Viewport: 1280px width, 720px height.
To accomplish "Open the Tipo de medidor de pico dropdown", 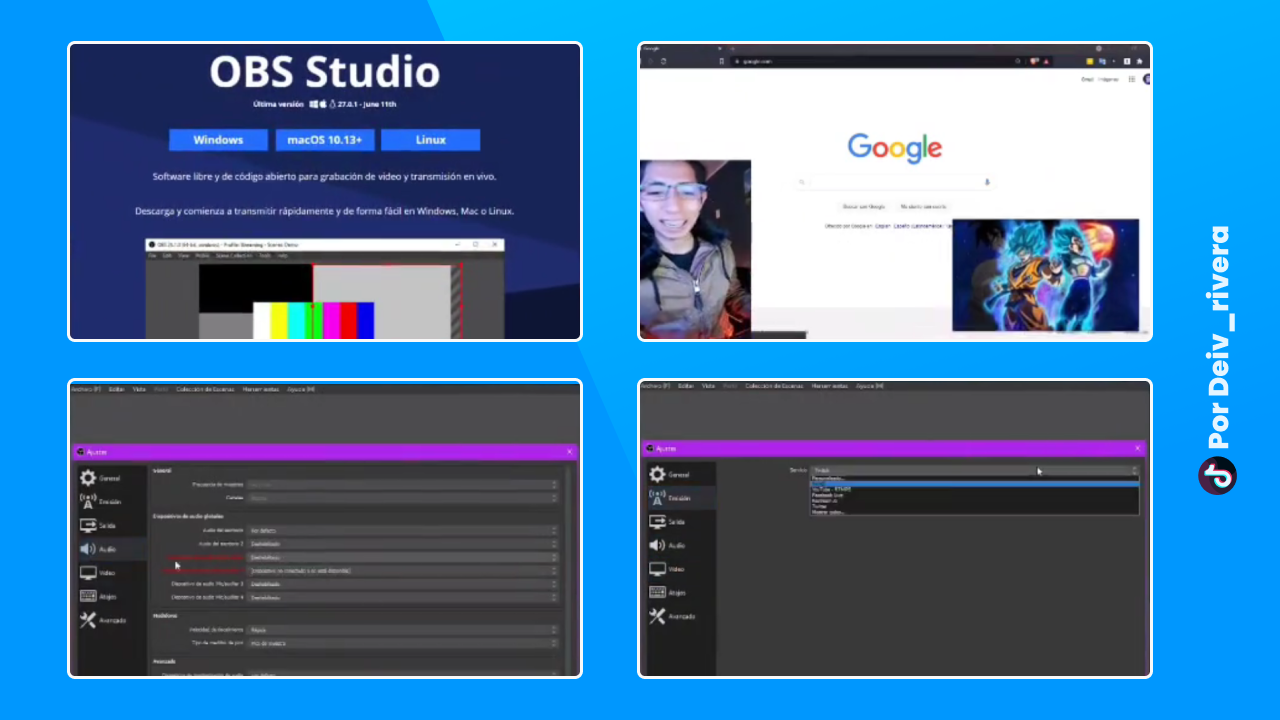I will tap(402, 643).
